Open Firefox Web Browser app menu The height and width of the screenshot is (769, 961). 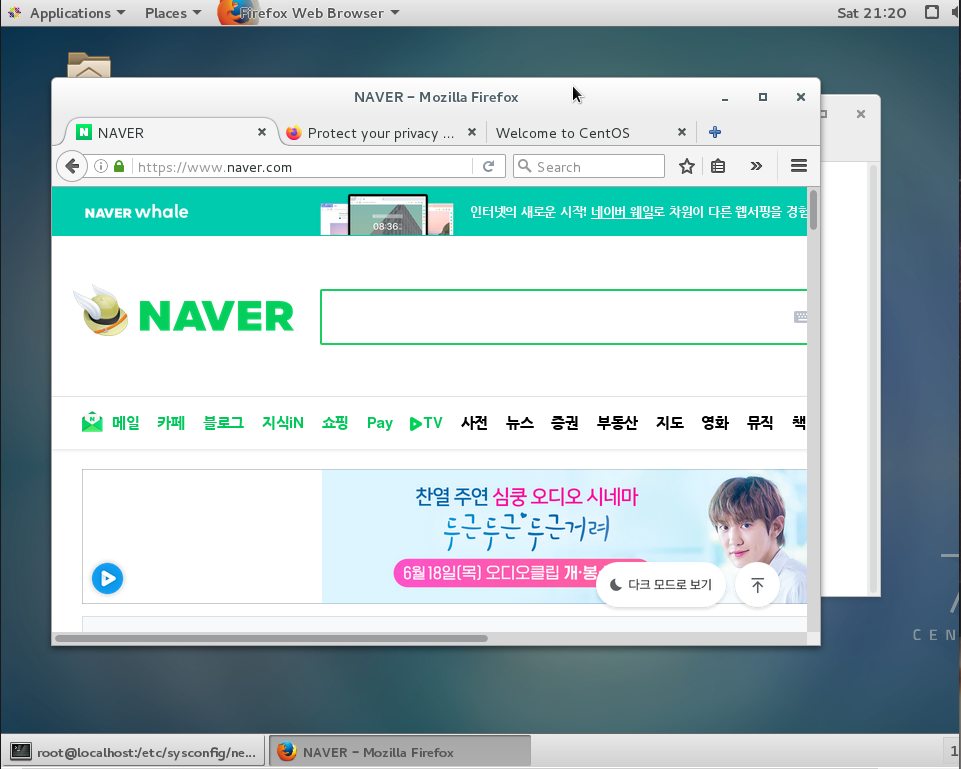click(x=310, y=13)
